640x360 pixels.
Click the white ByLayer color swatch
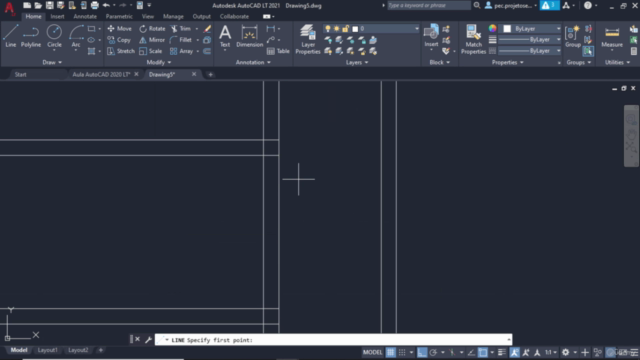point(507,29)
